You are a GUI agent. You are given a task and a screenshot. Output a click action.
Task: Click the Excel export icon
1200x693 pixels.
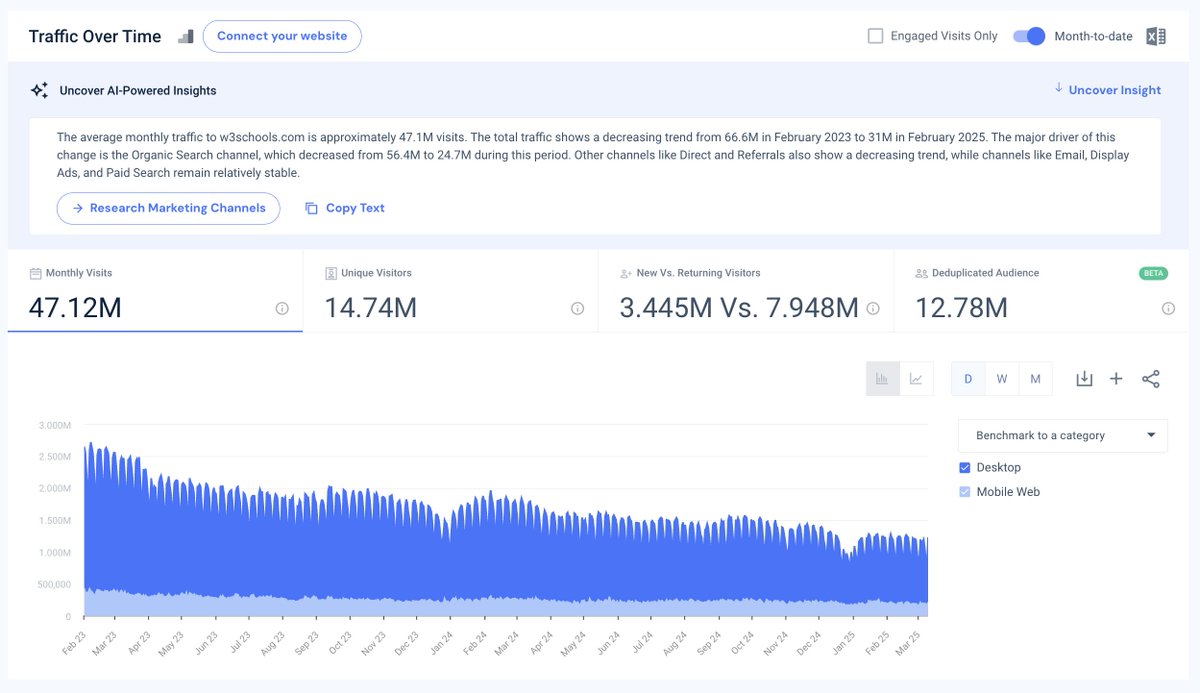click(1156, 36)
